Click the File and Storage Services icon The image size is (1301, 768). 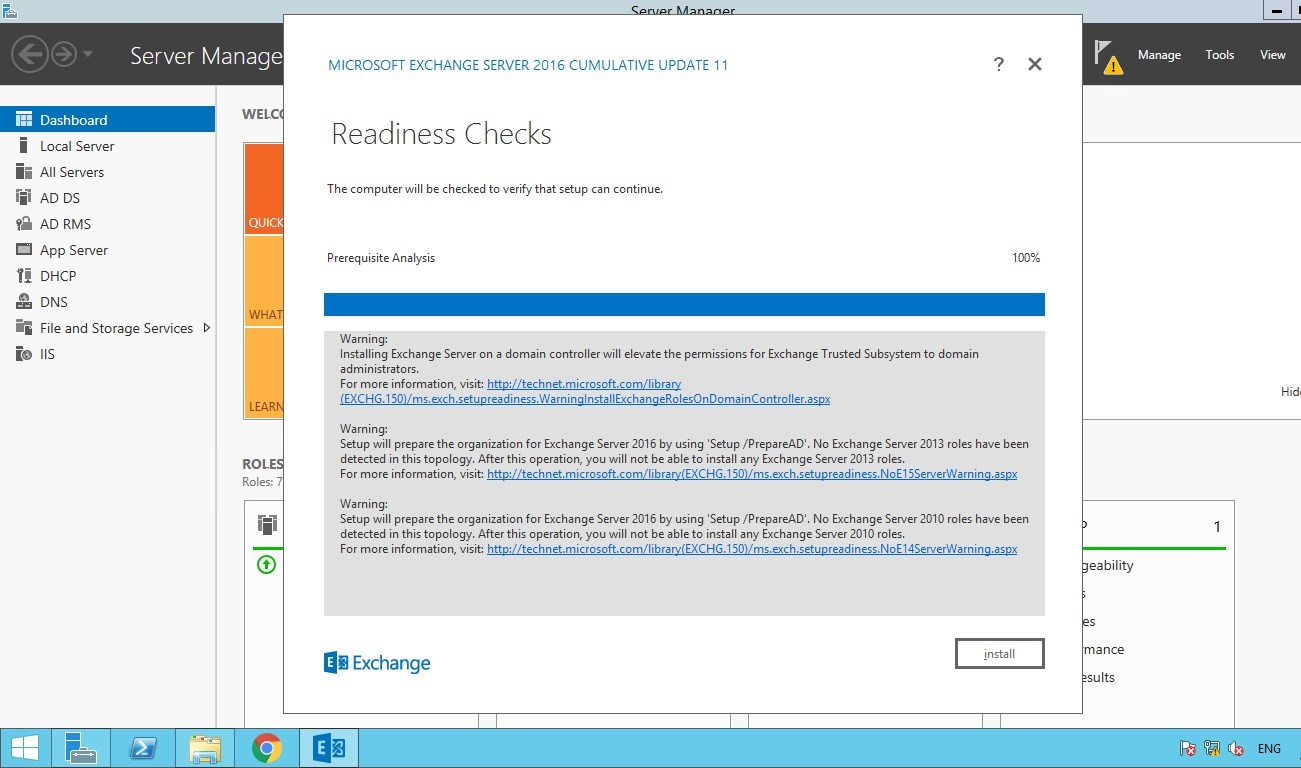pos(23,328)
